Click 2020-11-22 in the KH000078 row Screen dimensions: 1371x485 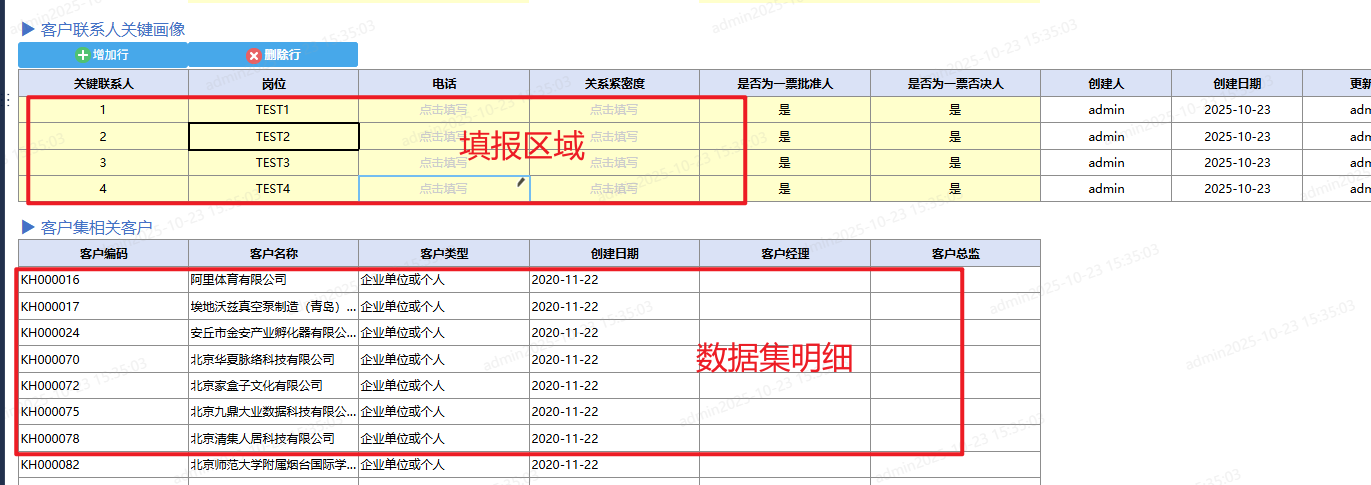click(565, 438)
